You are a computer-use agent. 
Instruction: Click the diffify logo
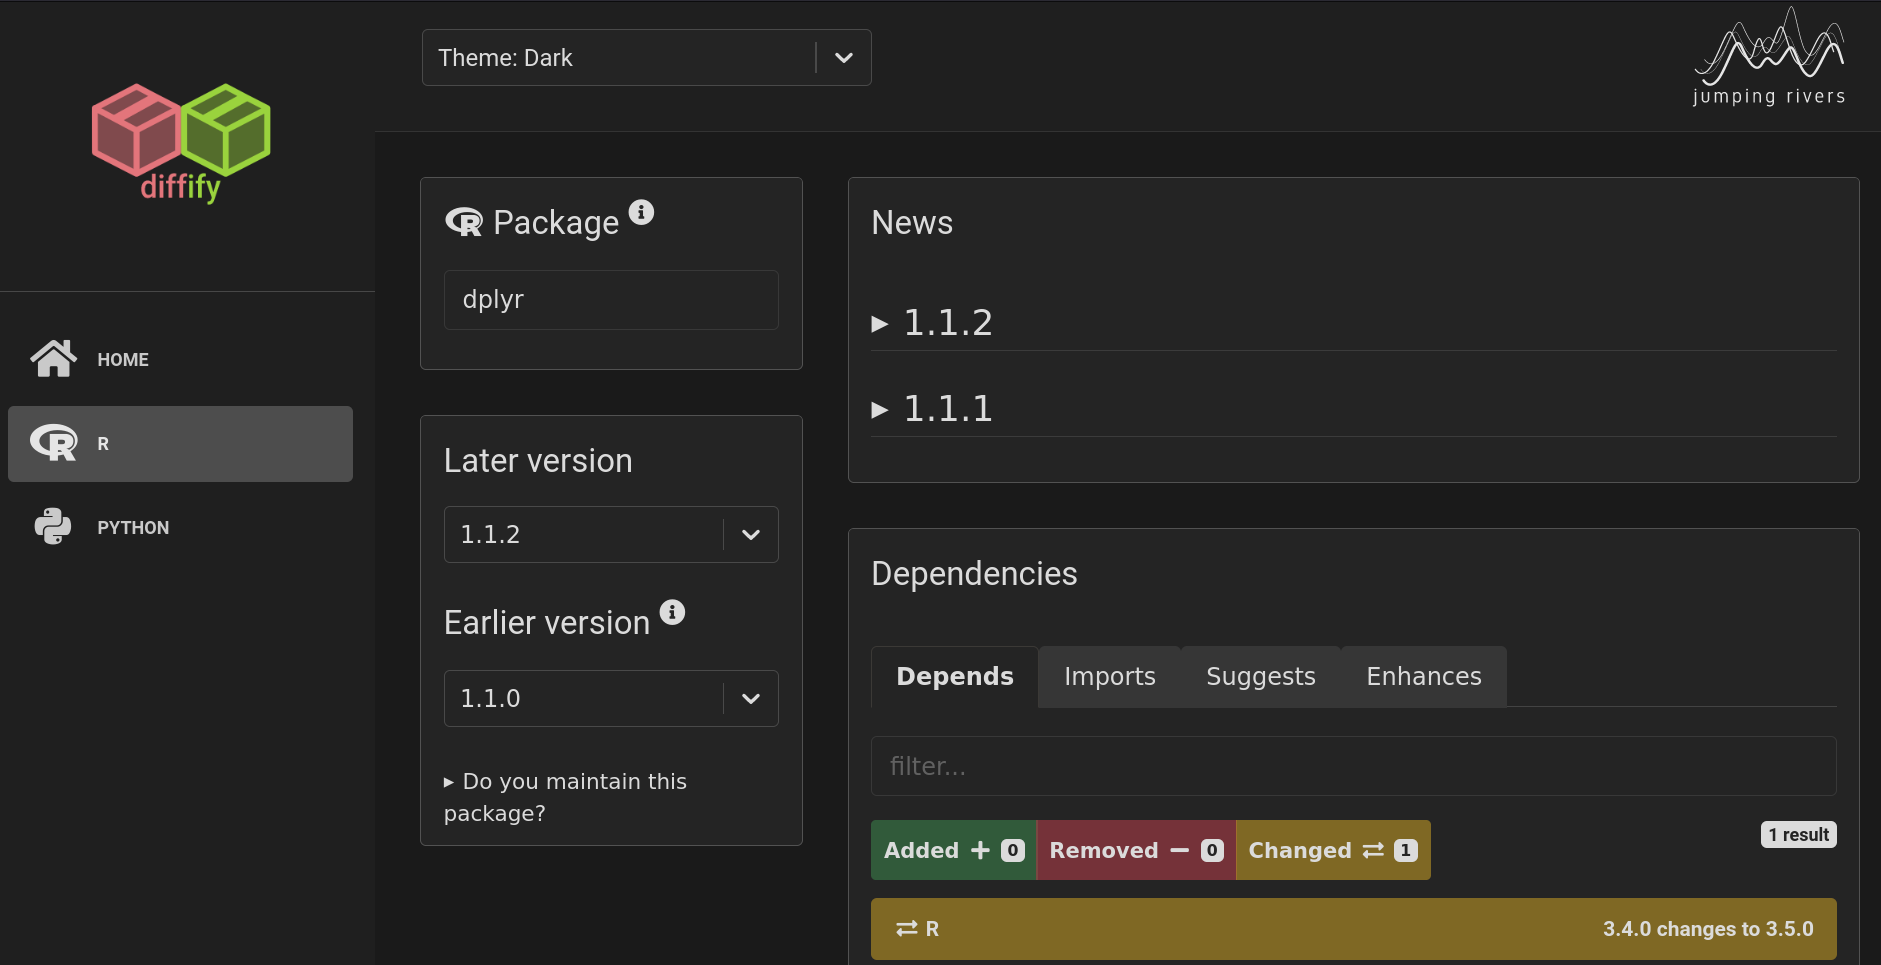tap(181, 144)
